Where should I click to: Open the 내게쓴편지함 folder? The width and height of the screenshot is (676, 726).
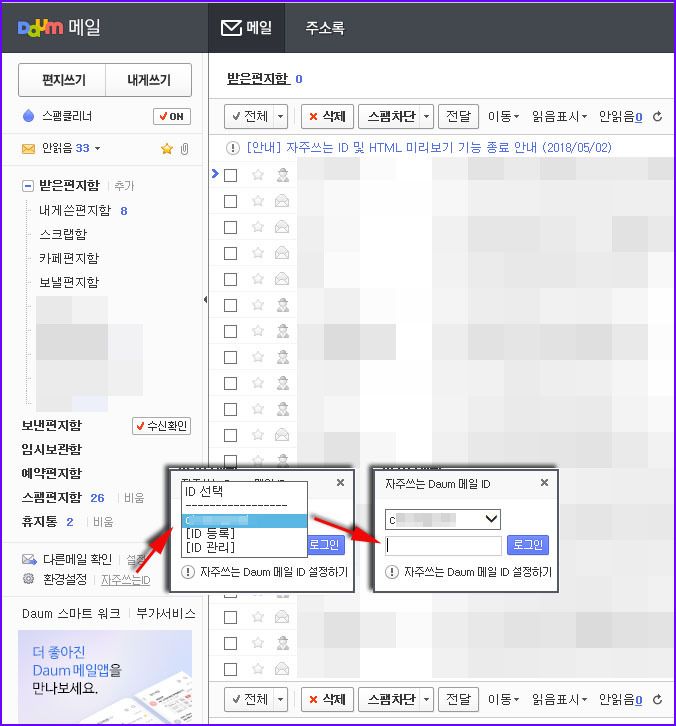click(x=75, y=211)
